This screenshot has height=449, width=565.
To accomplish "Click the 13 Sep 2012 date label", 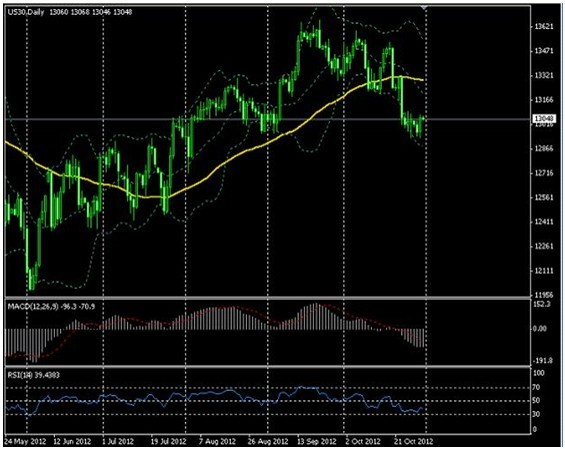I will click(x=317, y=441).
